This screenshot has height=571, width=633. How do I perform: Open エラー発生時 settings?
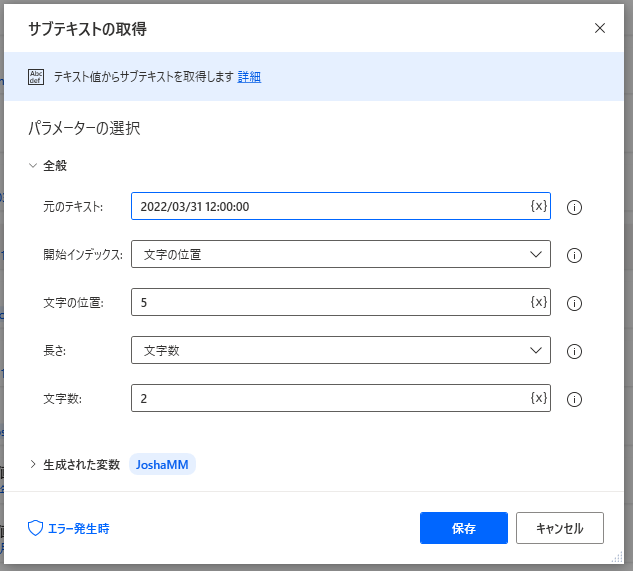pyautogui.click(x=69, y=528)
